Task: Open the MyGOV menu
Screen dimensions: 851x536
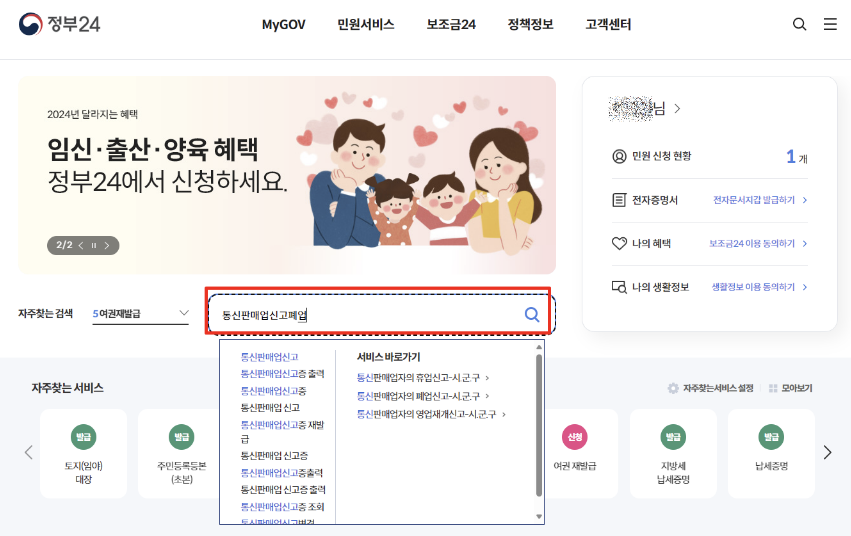Action: 283,24
